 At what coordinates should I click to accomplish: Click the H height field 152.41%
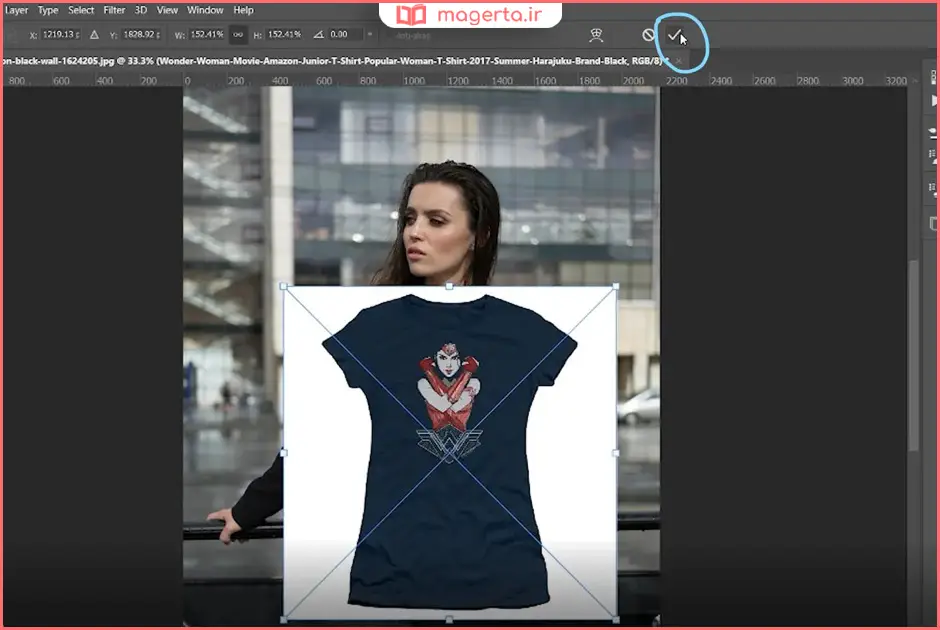point(285,35)
